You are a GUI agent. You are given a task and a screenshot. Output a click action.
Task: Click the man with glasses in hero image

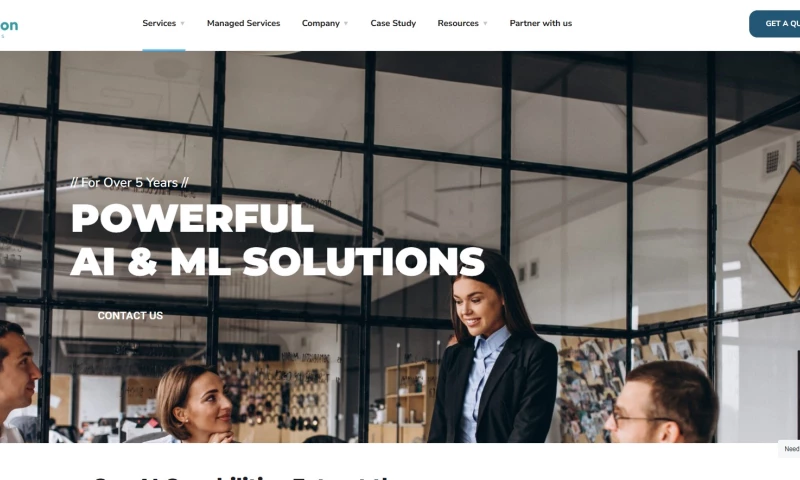pos(661,402)
